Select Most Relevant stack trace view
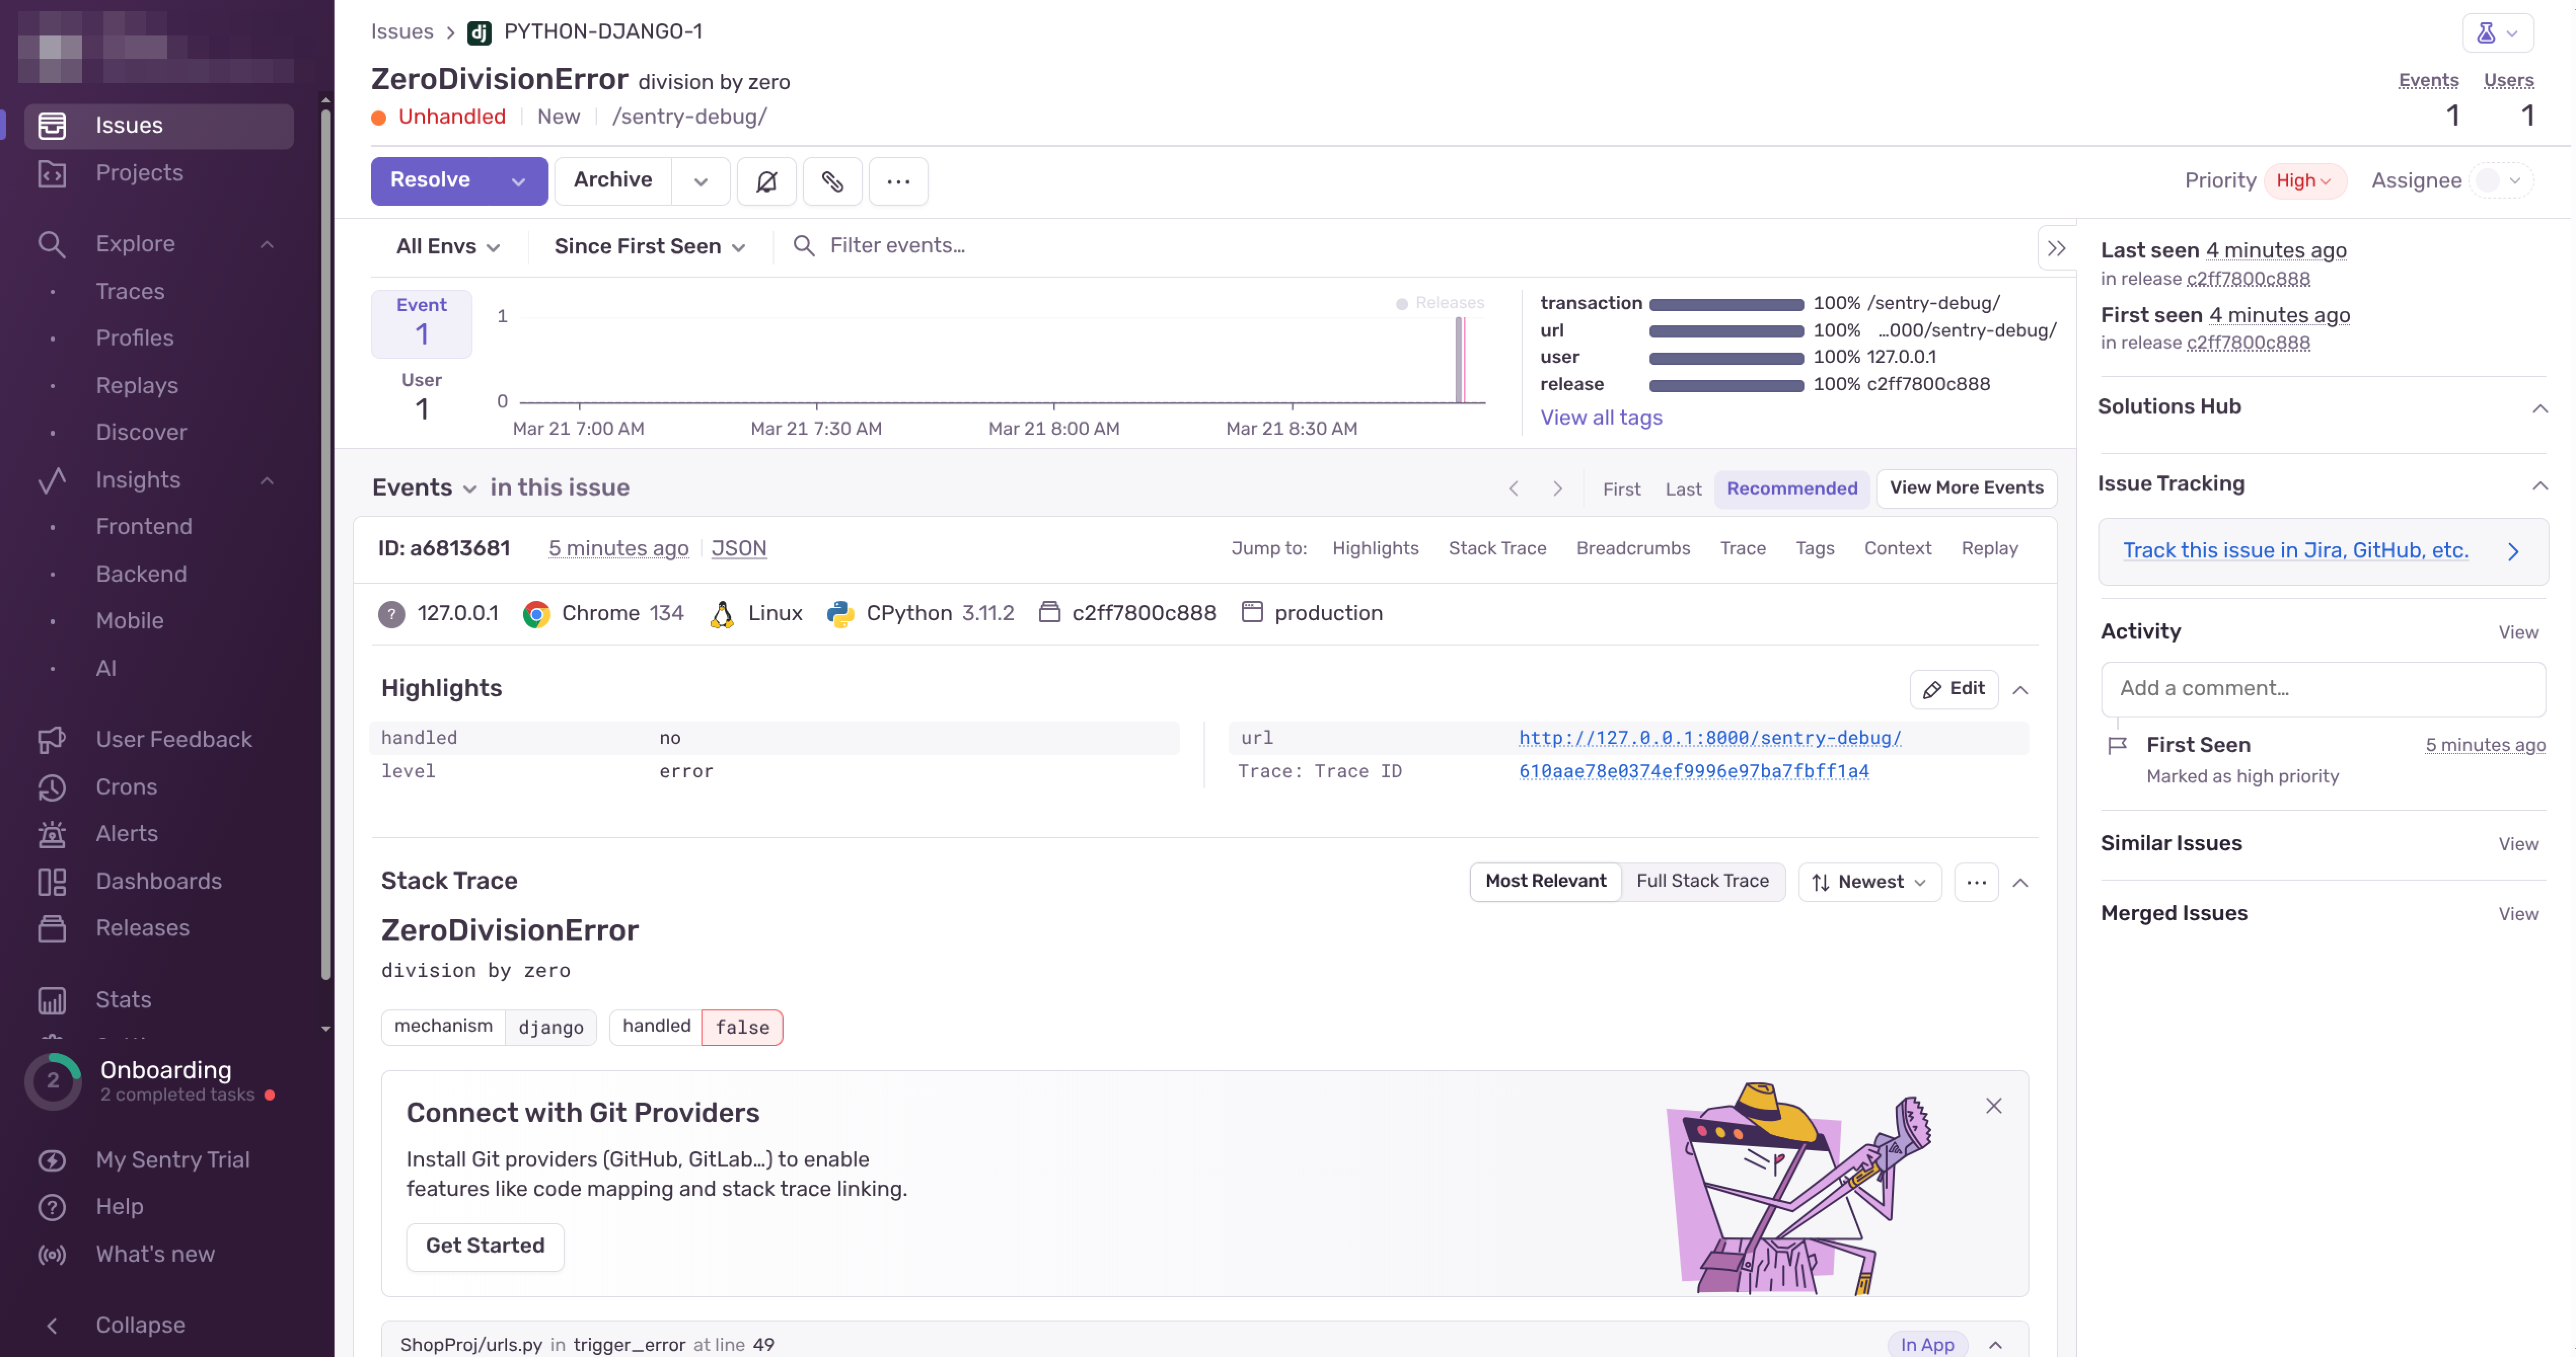This screenshot has height=1357, width=2576. coord(1545,881)
